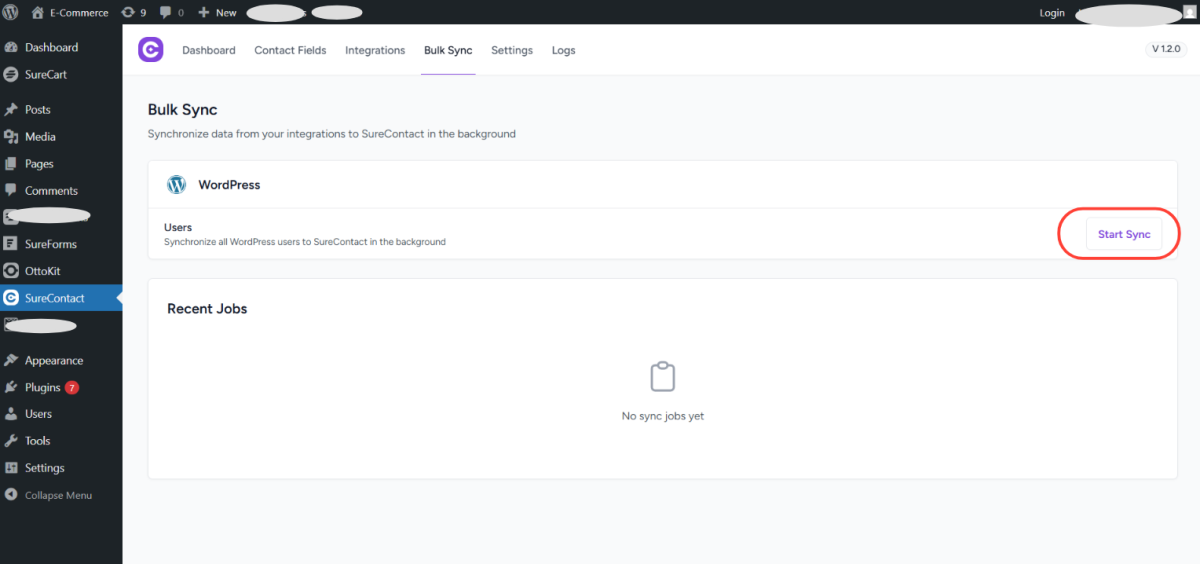
Task: Click the Login link in admin bar
Action: 1052,12
